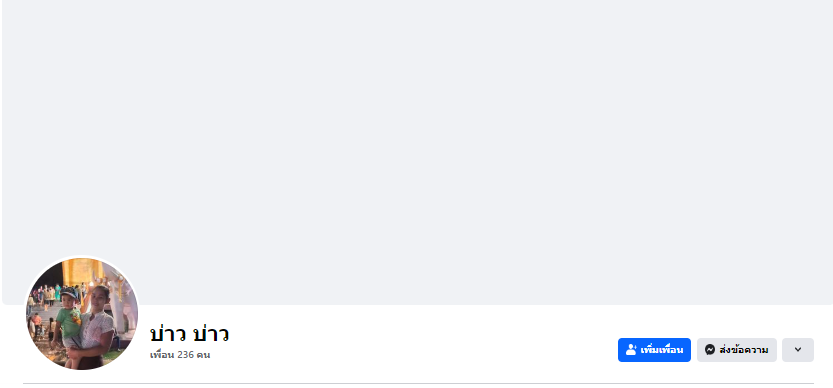Image resolution: width=833 pixels, height=388 pixels.
Task: Click the word เพื่อน before 236
Action: click(x=162, y=355)
